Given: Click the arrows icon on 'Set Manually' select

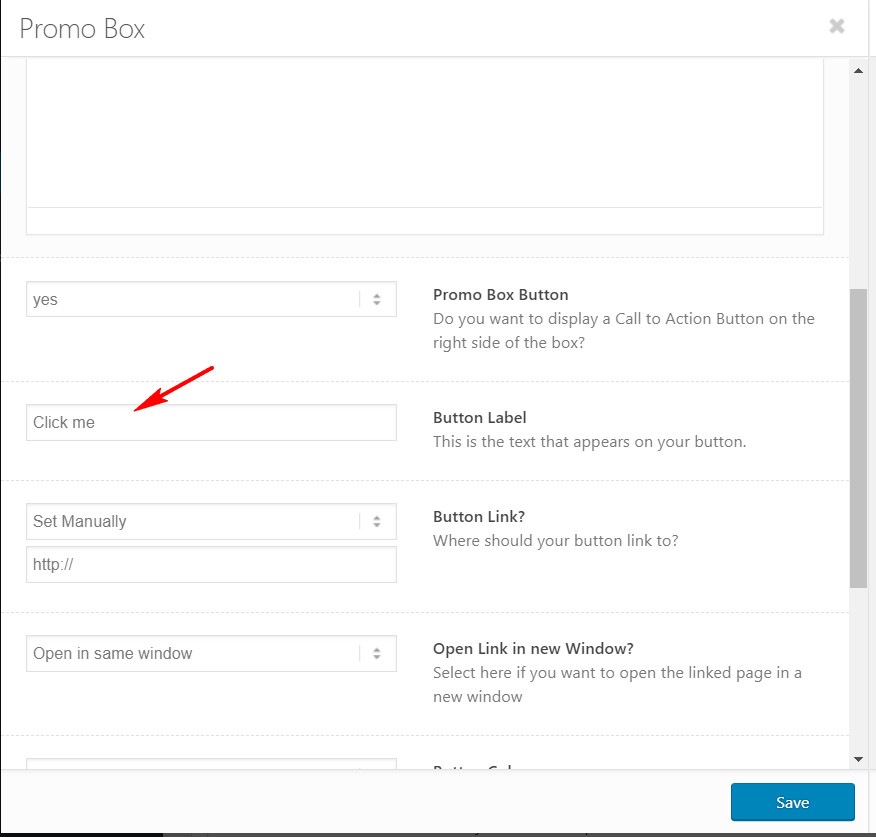Looking at the screenshot, I should click(x=377, y=521).
